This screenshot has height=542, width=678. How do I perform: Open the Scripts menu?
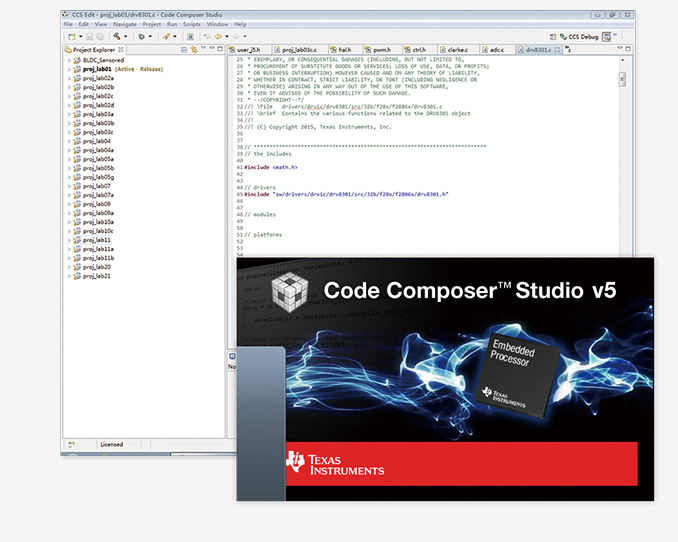click(192, 24)
